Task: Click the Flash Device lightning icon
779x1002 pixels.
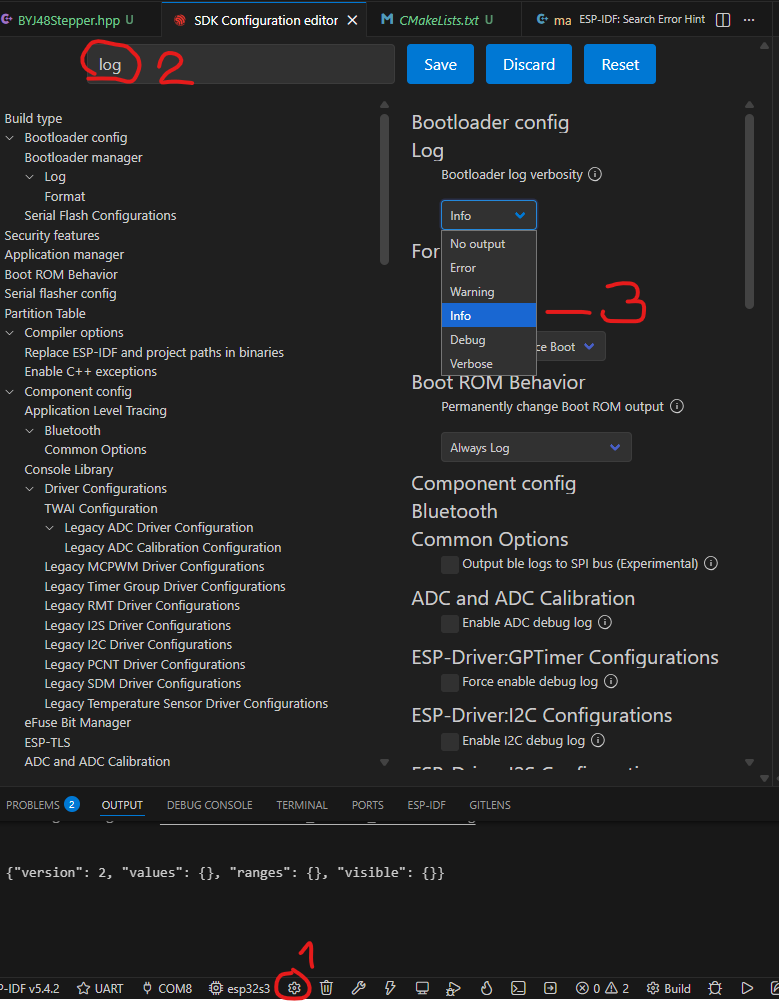Action: [x=390, y=988]
